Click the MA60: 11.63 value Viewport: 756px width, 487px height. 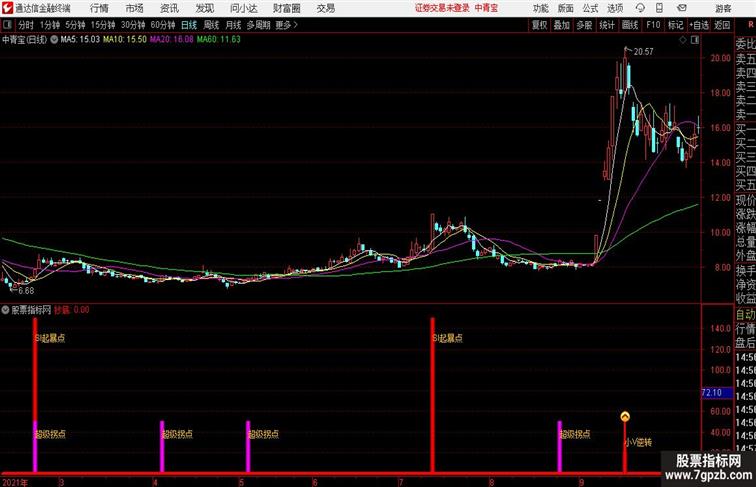click(218, 40)
